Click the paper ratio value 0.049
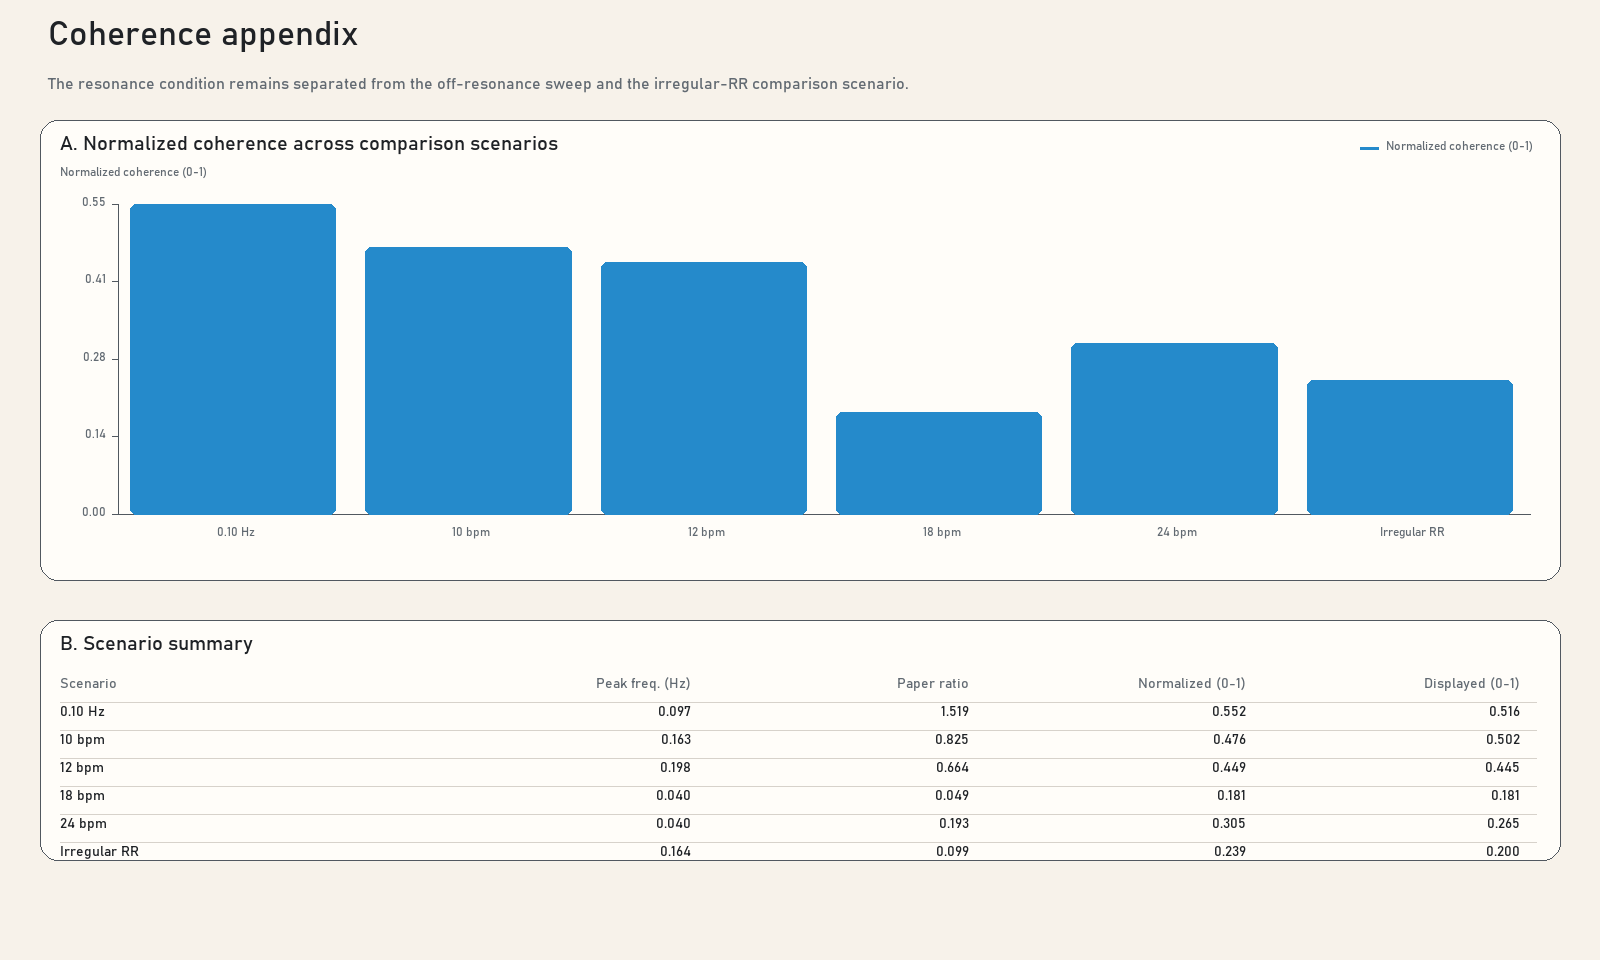1600x960 pixels. tap(952, 796)
